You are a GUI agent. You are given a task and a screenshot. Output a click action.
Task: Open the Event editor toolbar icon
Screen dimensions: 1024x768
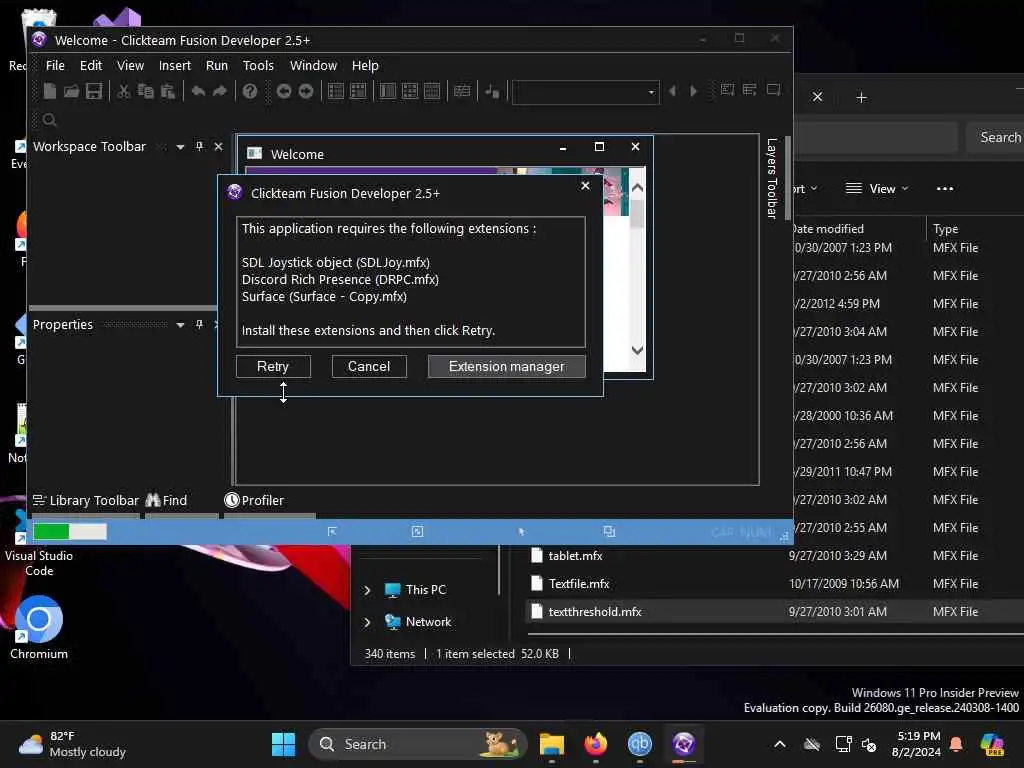click(388, 91)
